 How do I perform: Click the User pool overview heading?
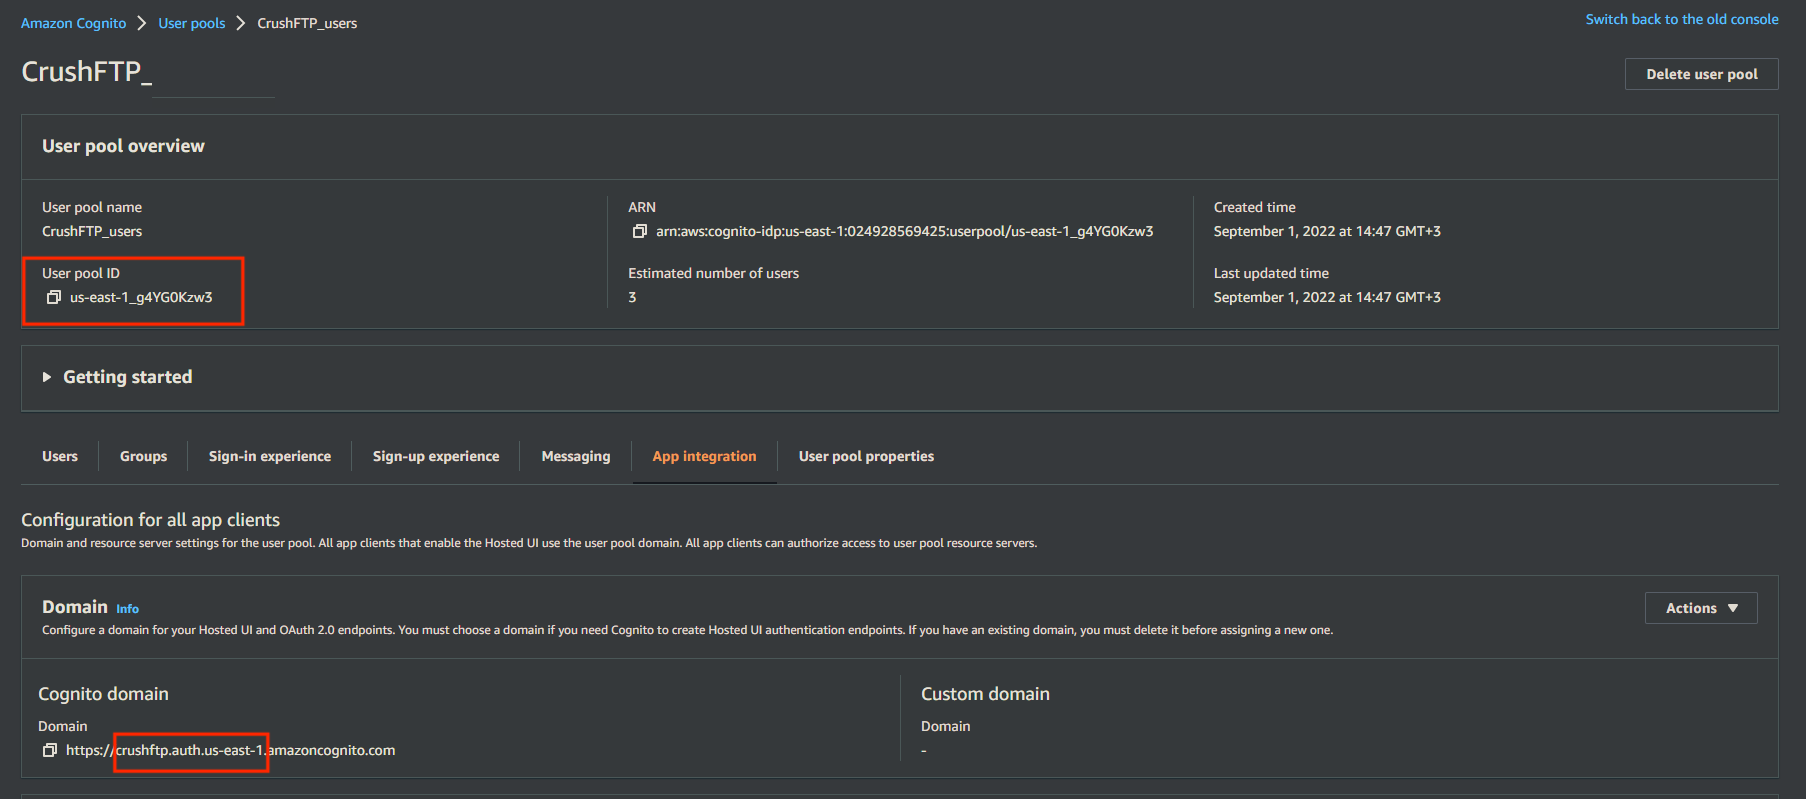[x=123, y=146]
